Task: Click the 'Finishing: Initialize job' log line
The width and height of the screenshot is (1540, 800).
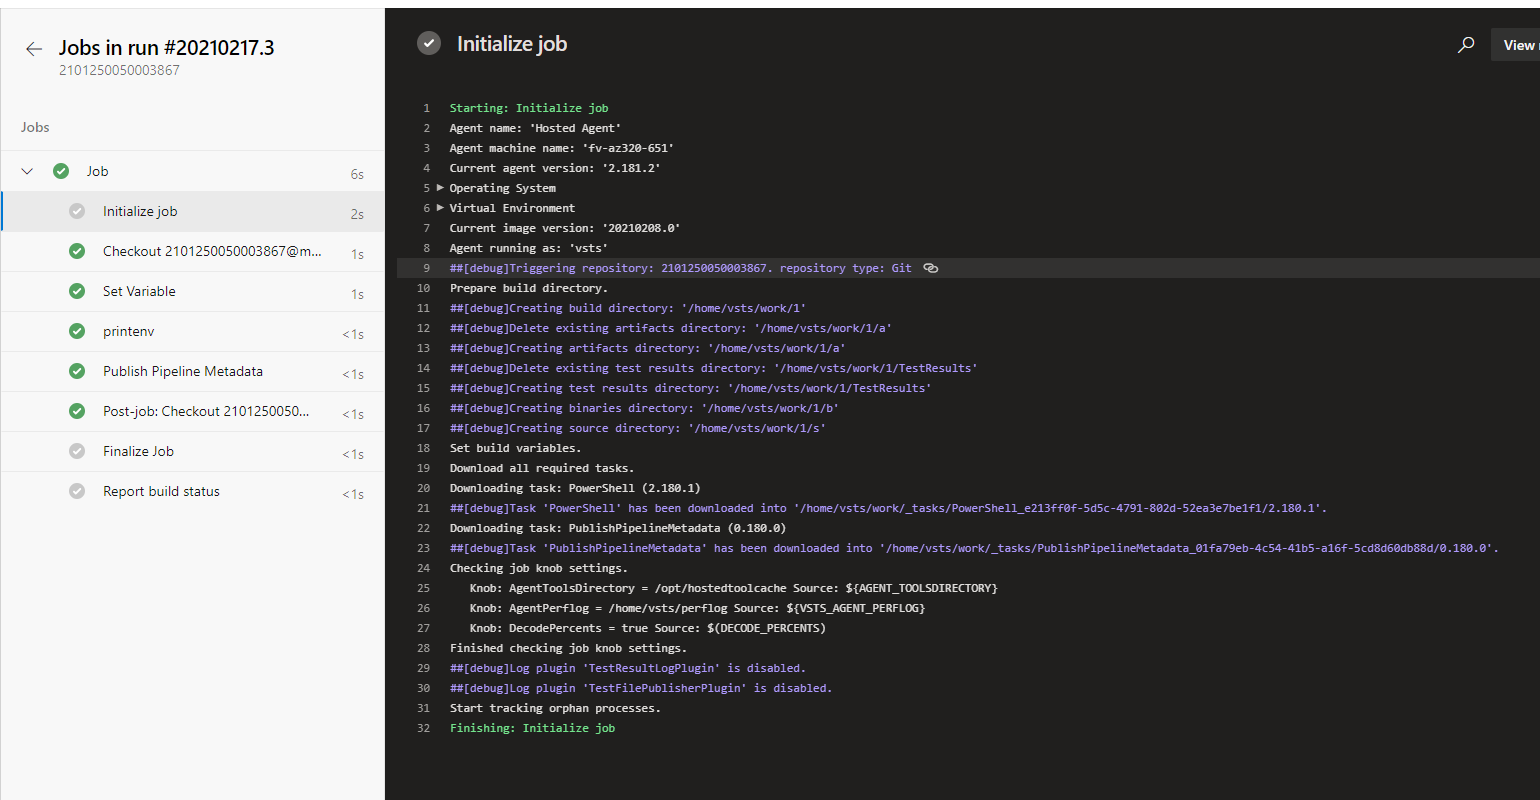Action: tap(532, 728)
